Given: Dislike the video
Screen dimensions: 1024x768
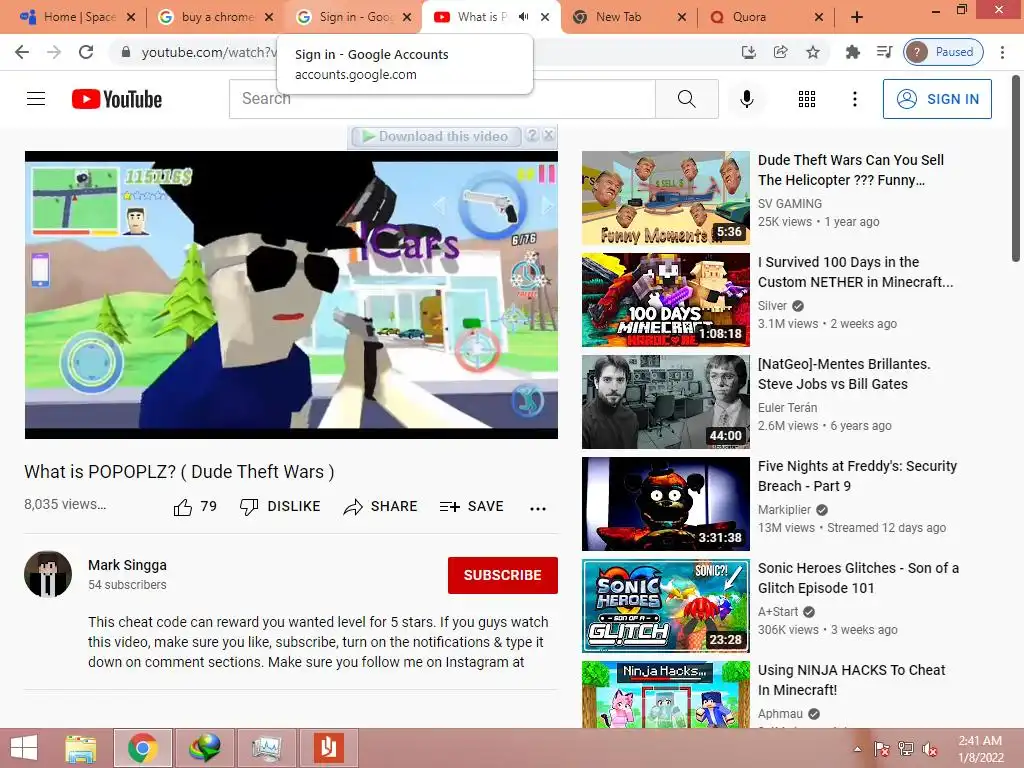Looking at the screenshot, I should [280, 507].
